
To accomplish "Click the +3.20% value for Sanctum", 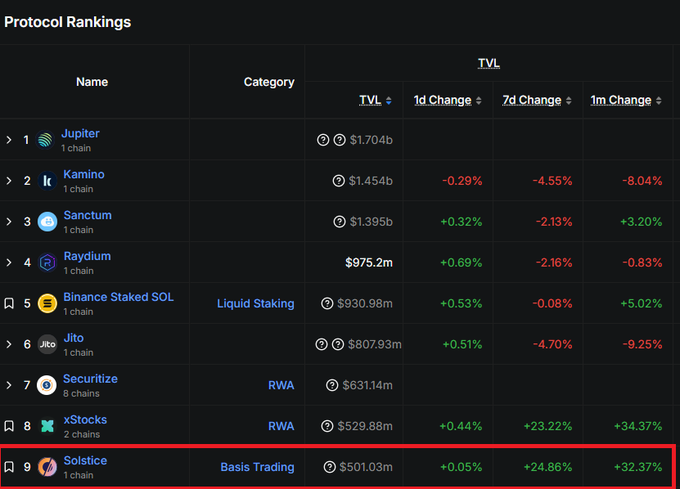I will pyautogui.click(x=641, y=222).
